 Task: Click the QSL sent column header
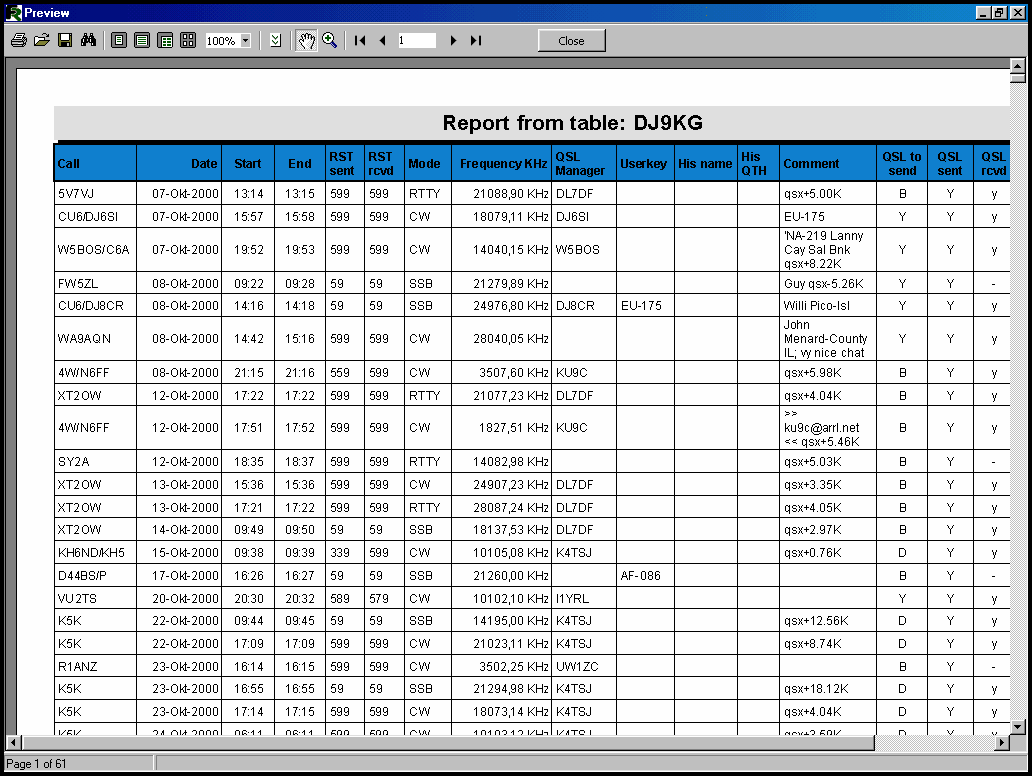coord(950,163)
